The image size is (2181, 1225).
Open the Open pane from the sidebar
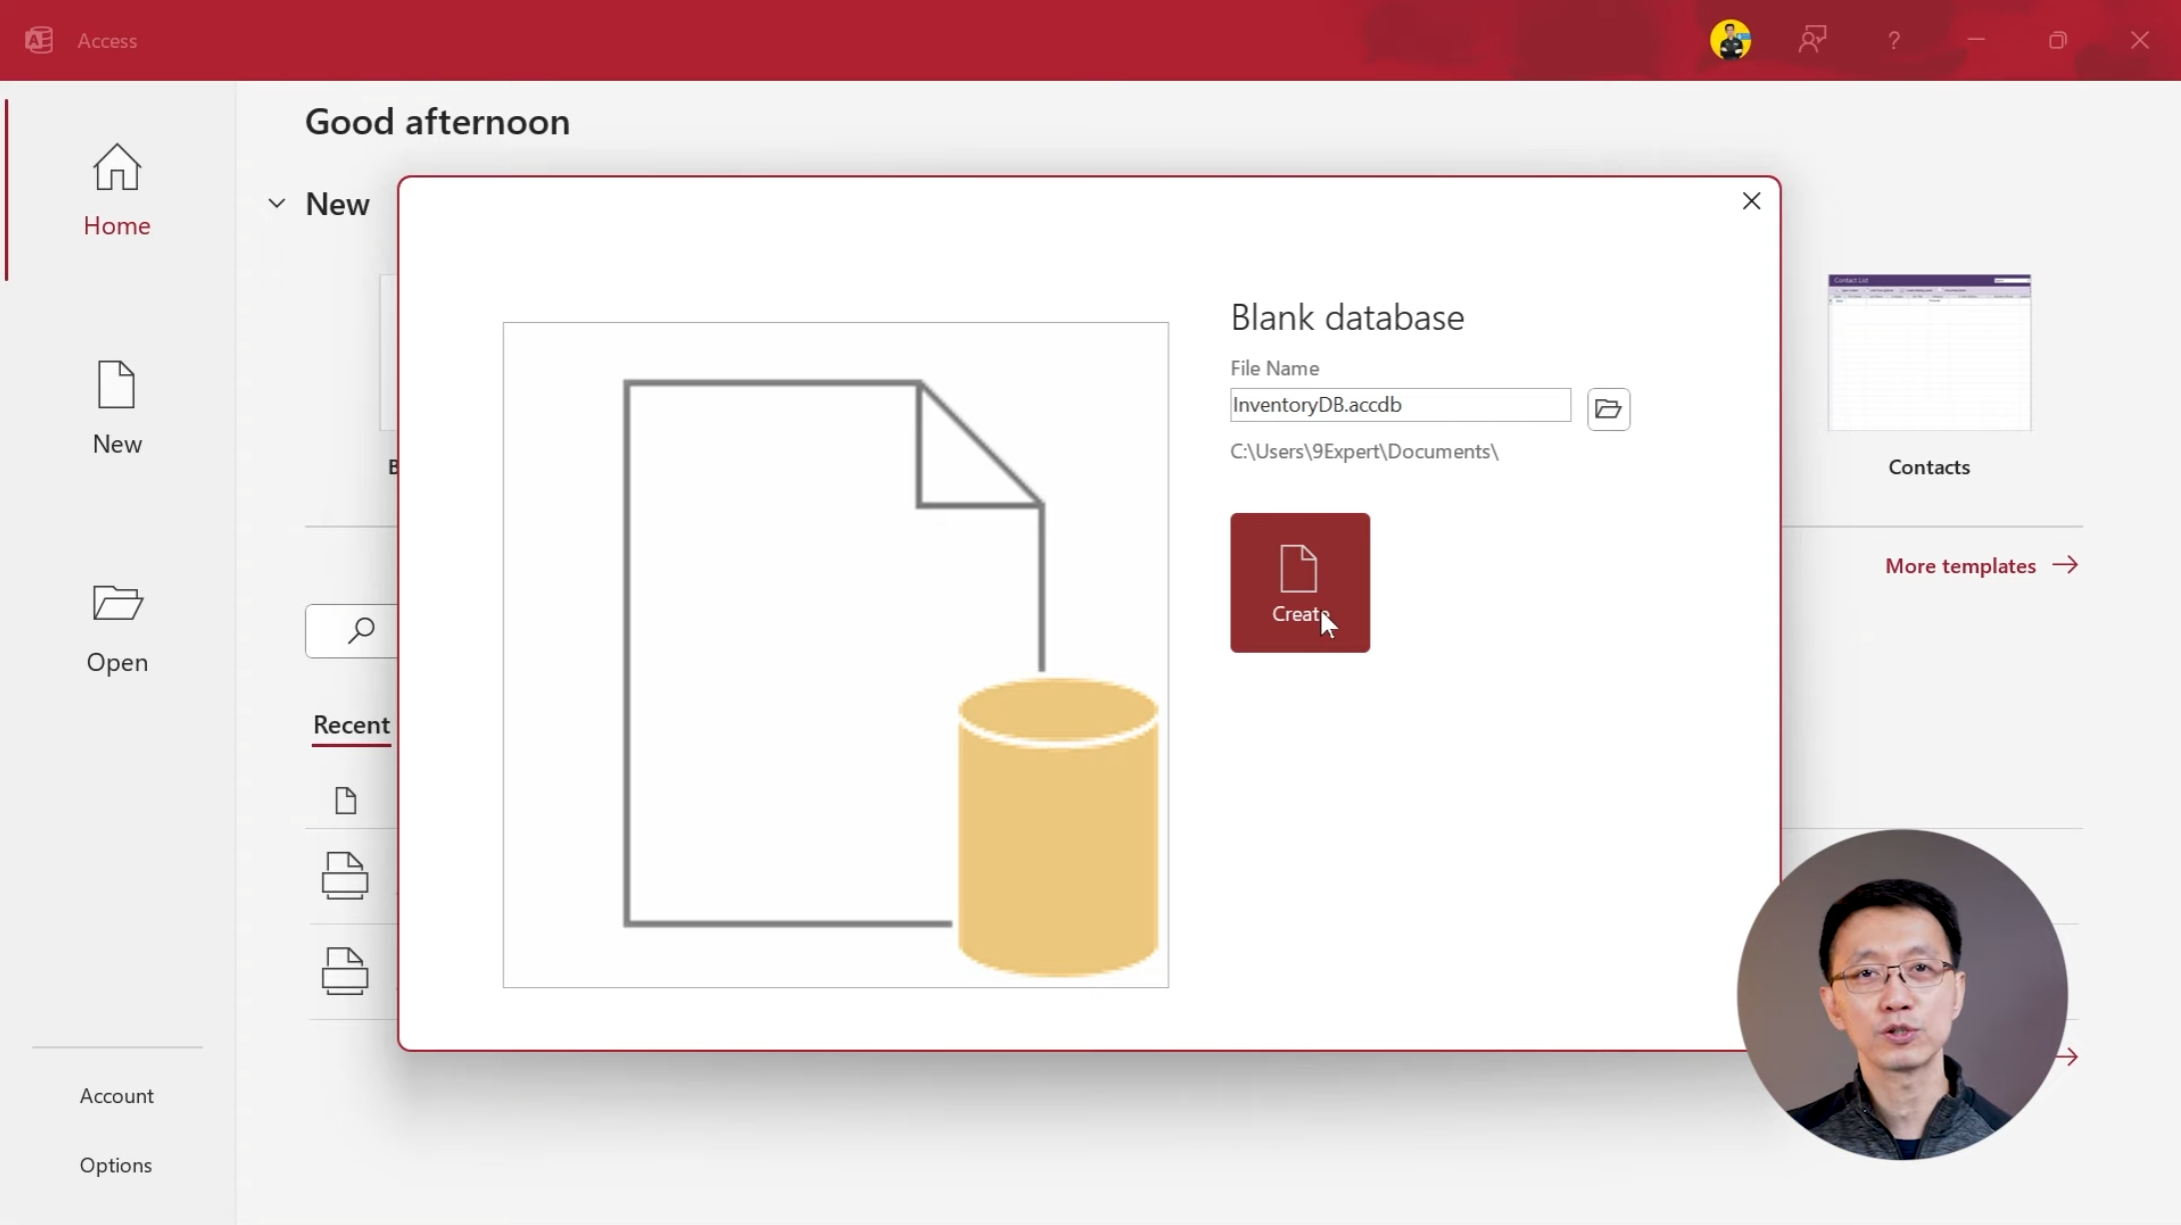click(x=116, y=628)
